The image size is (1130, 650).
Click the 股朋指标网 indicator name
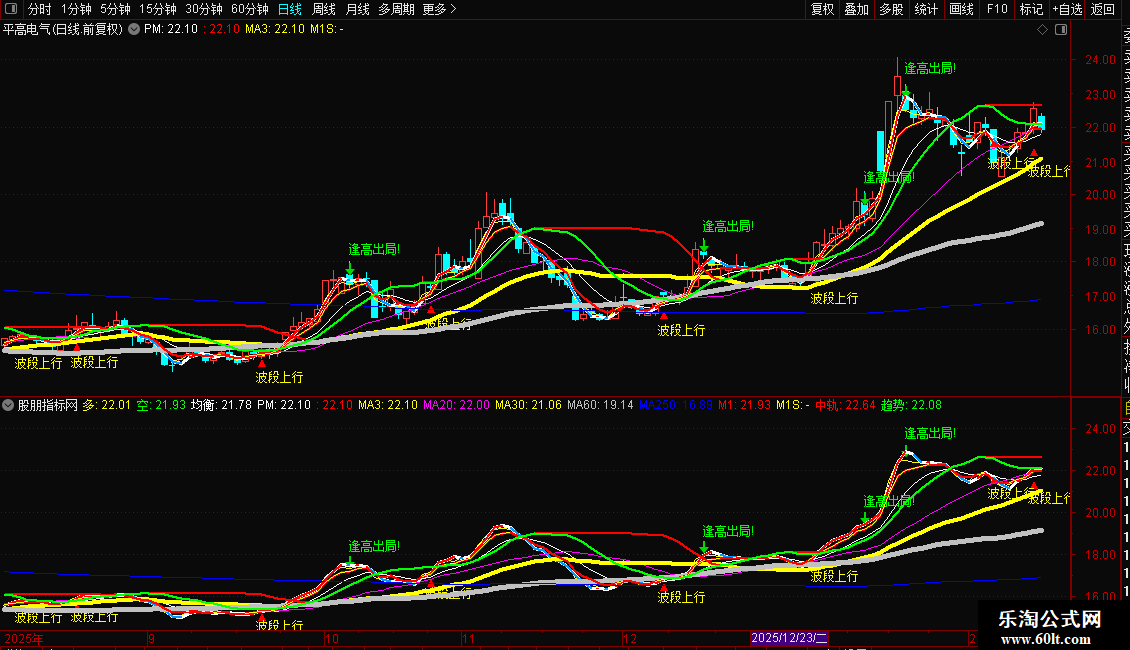(x=48, y=405)
